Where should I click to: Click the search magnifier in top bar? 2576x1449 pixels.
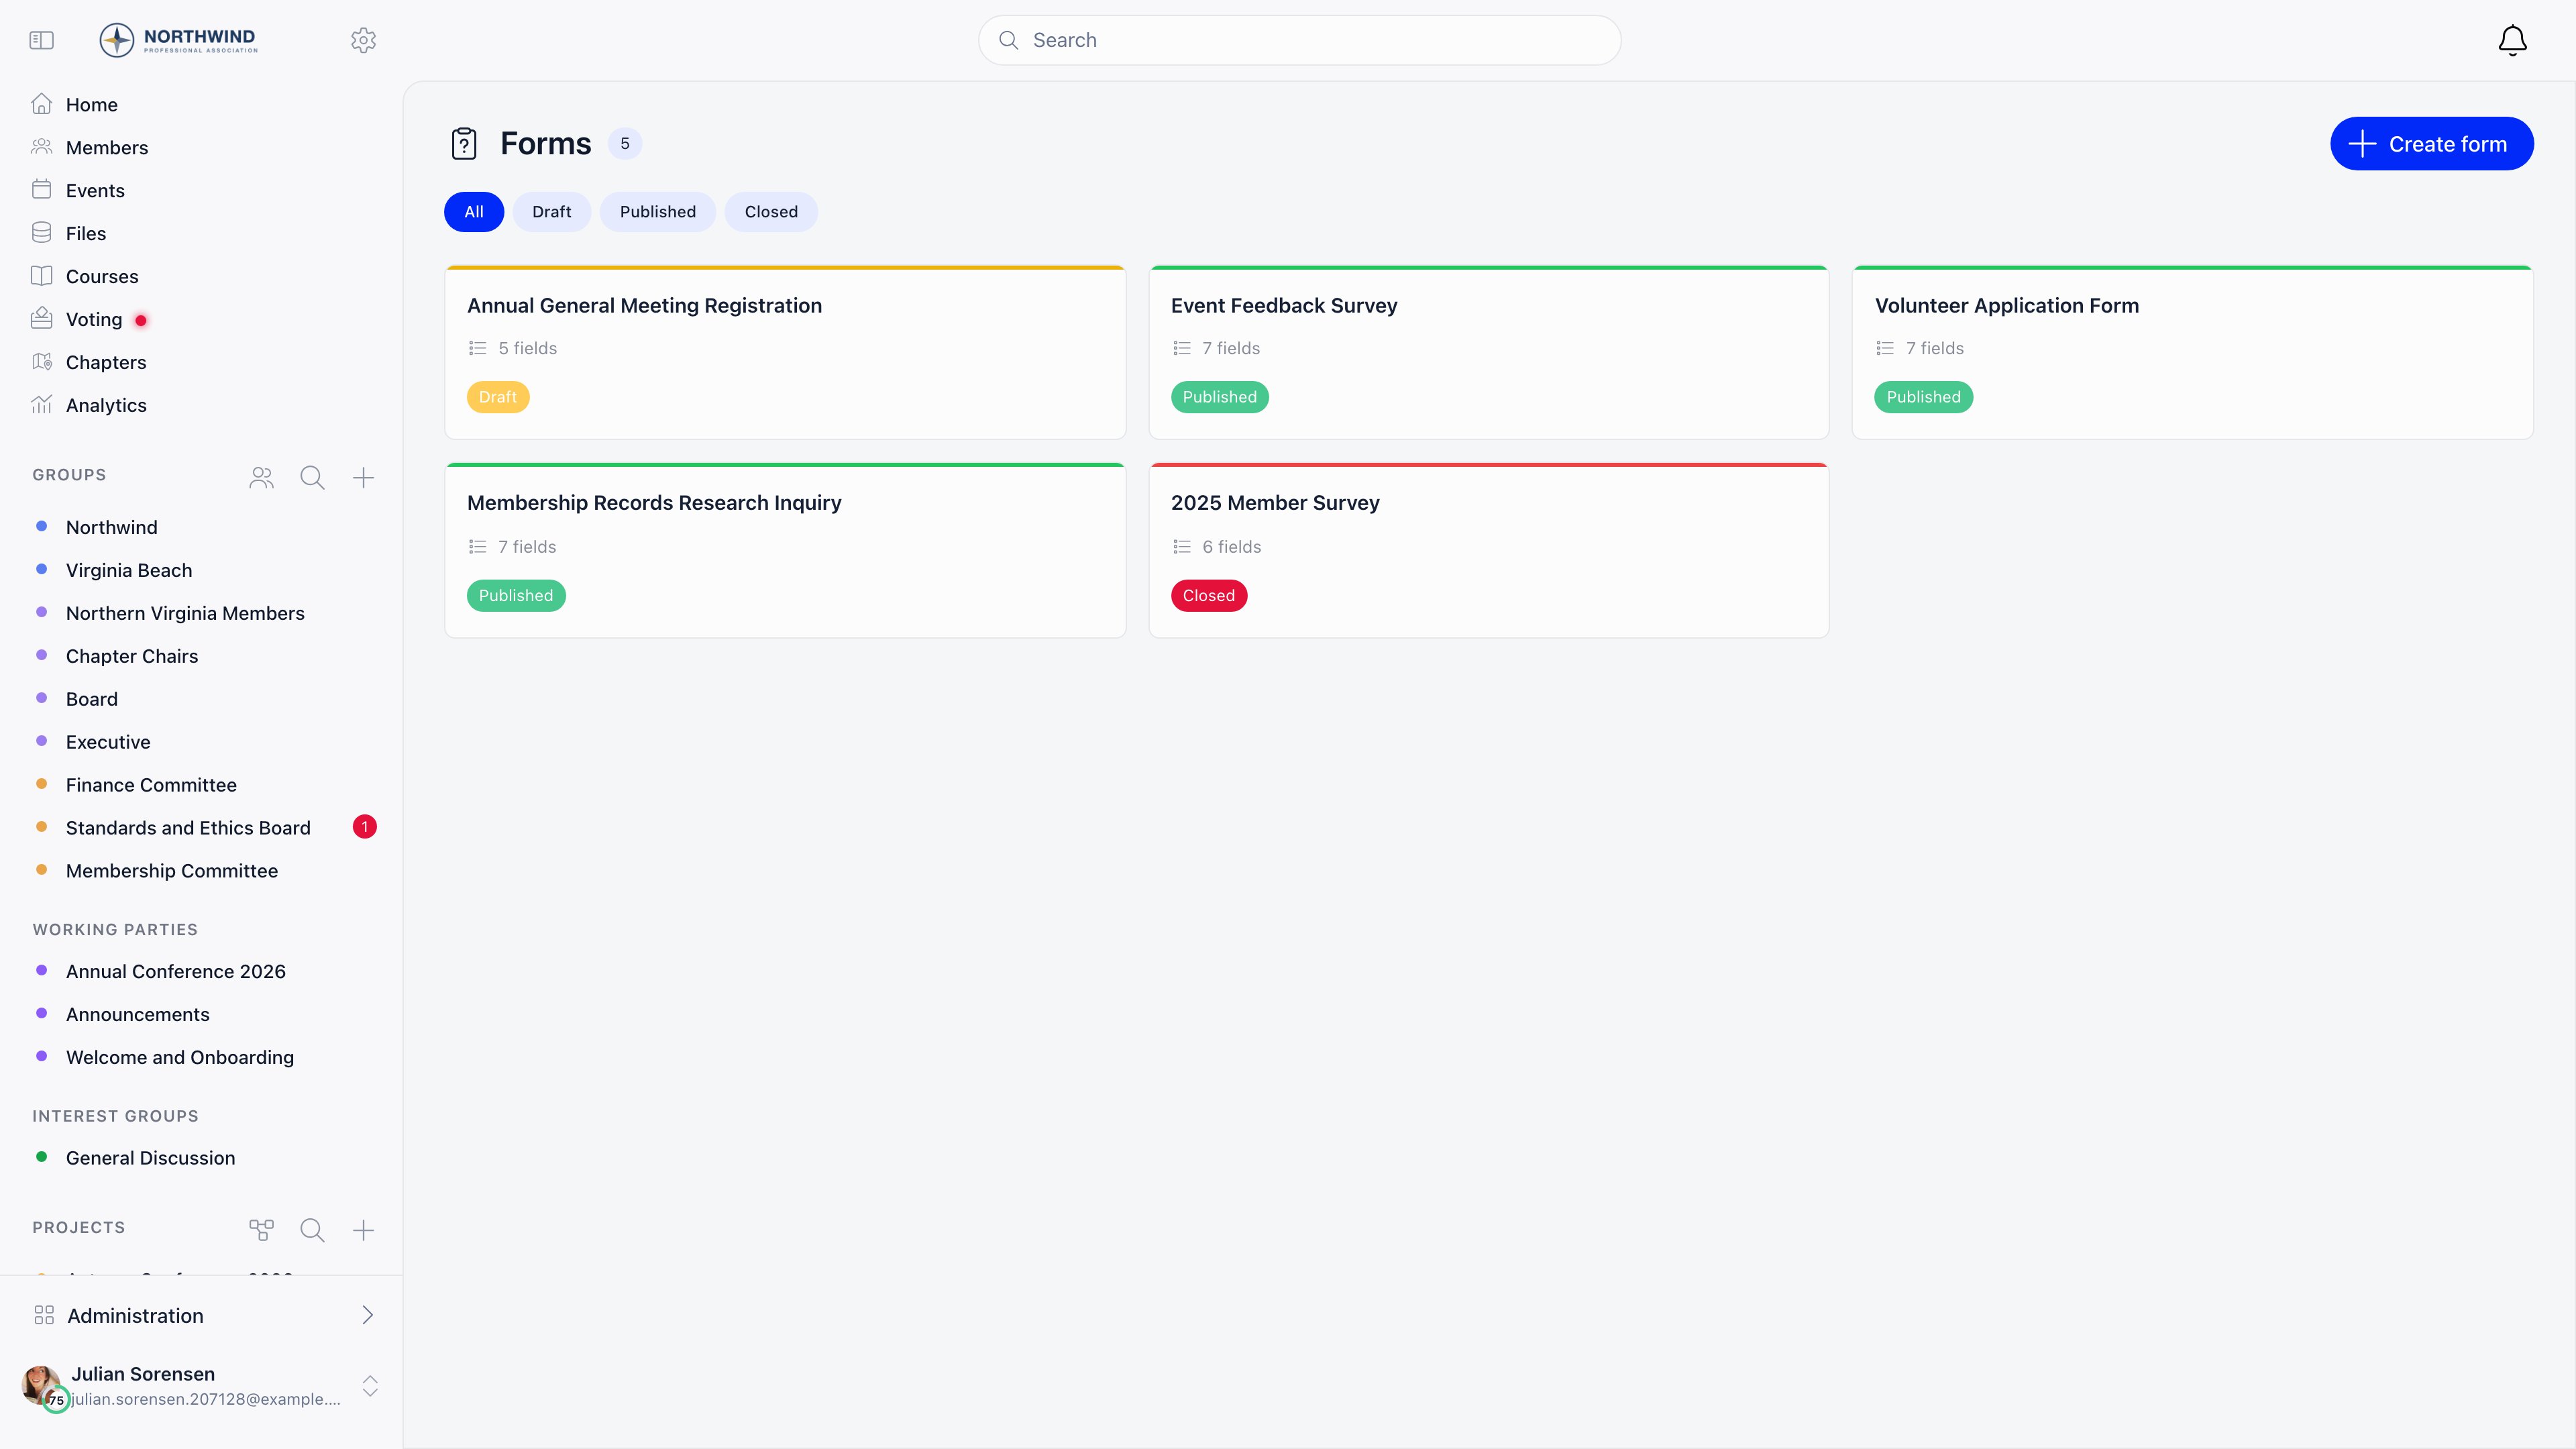pos(1009,40)
